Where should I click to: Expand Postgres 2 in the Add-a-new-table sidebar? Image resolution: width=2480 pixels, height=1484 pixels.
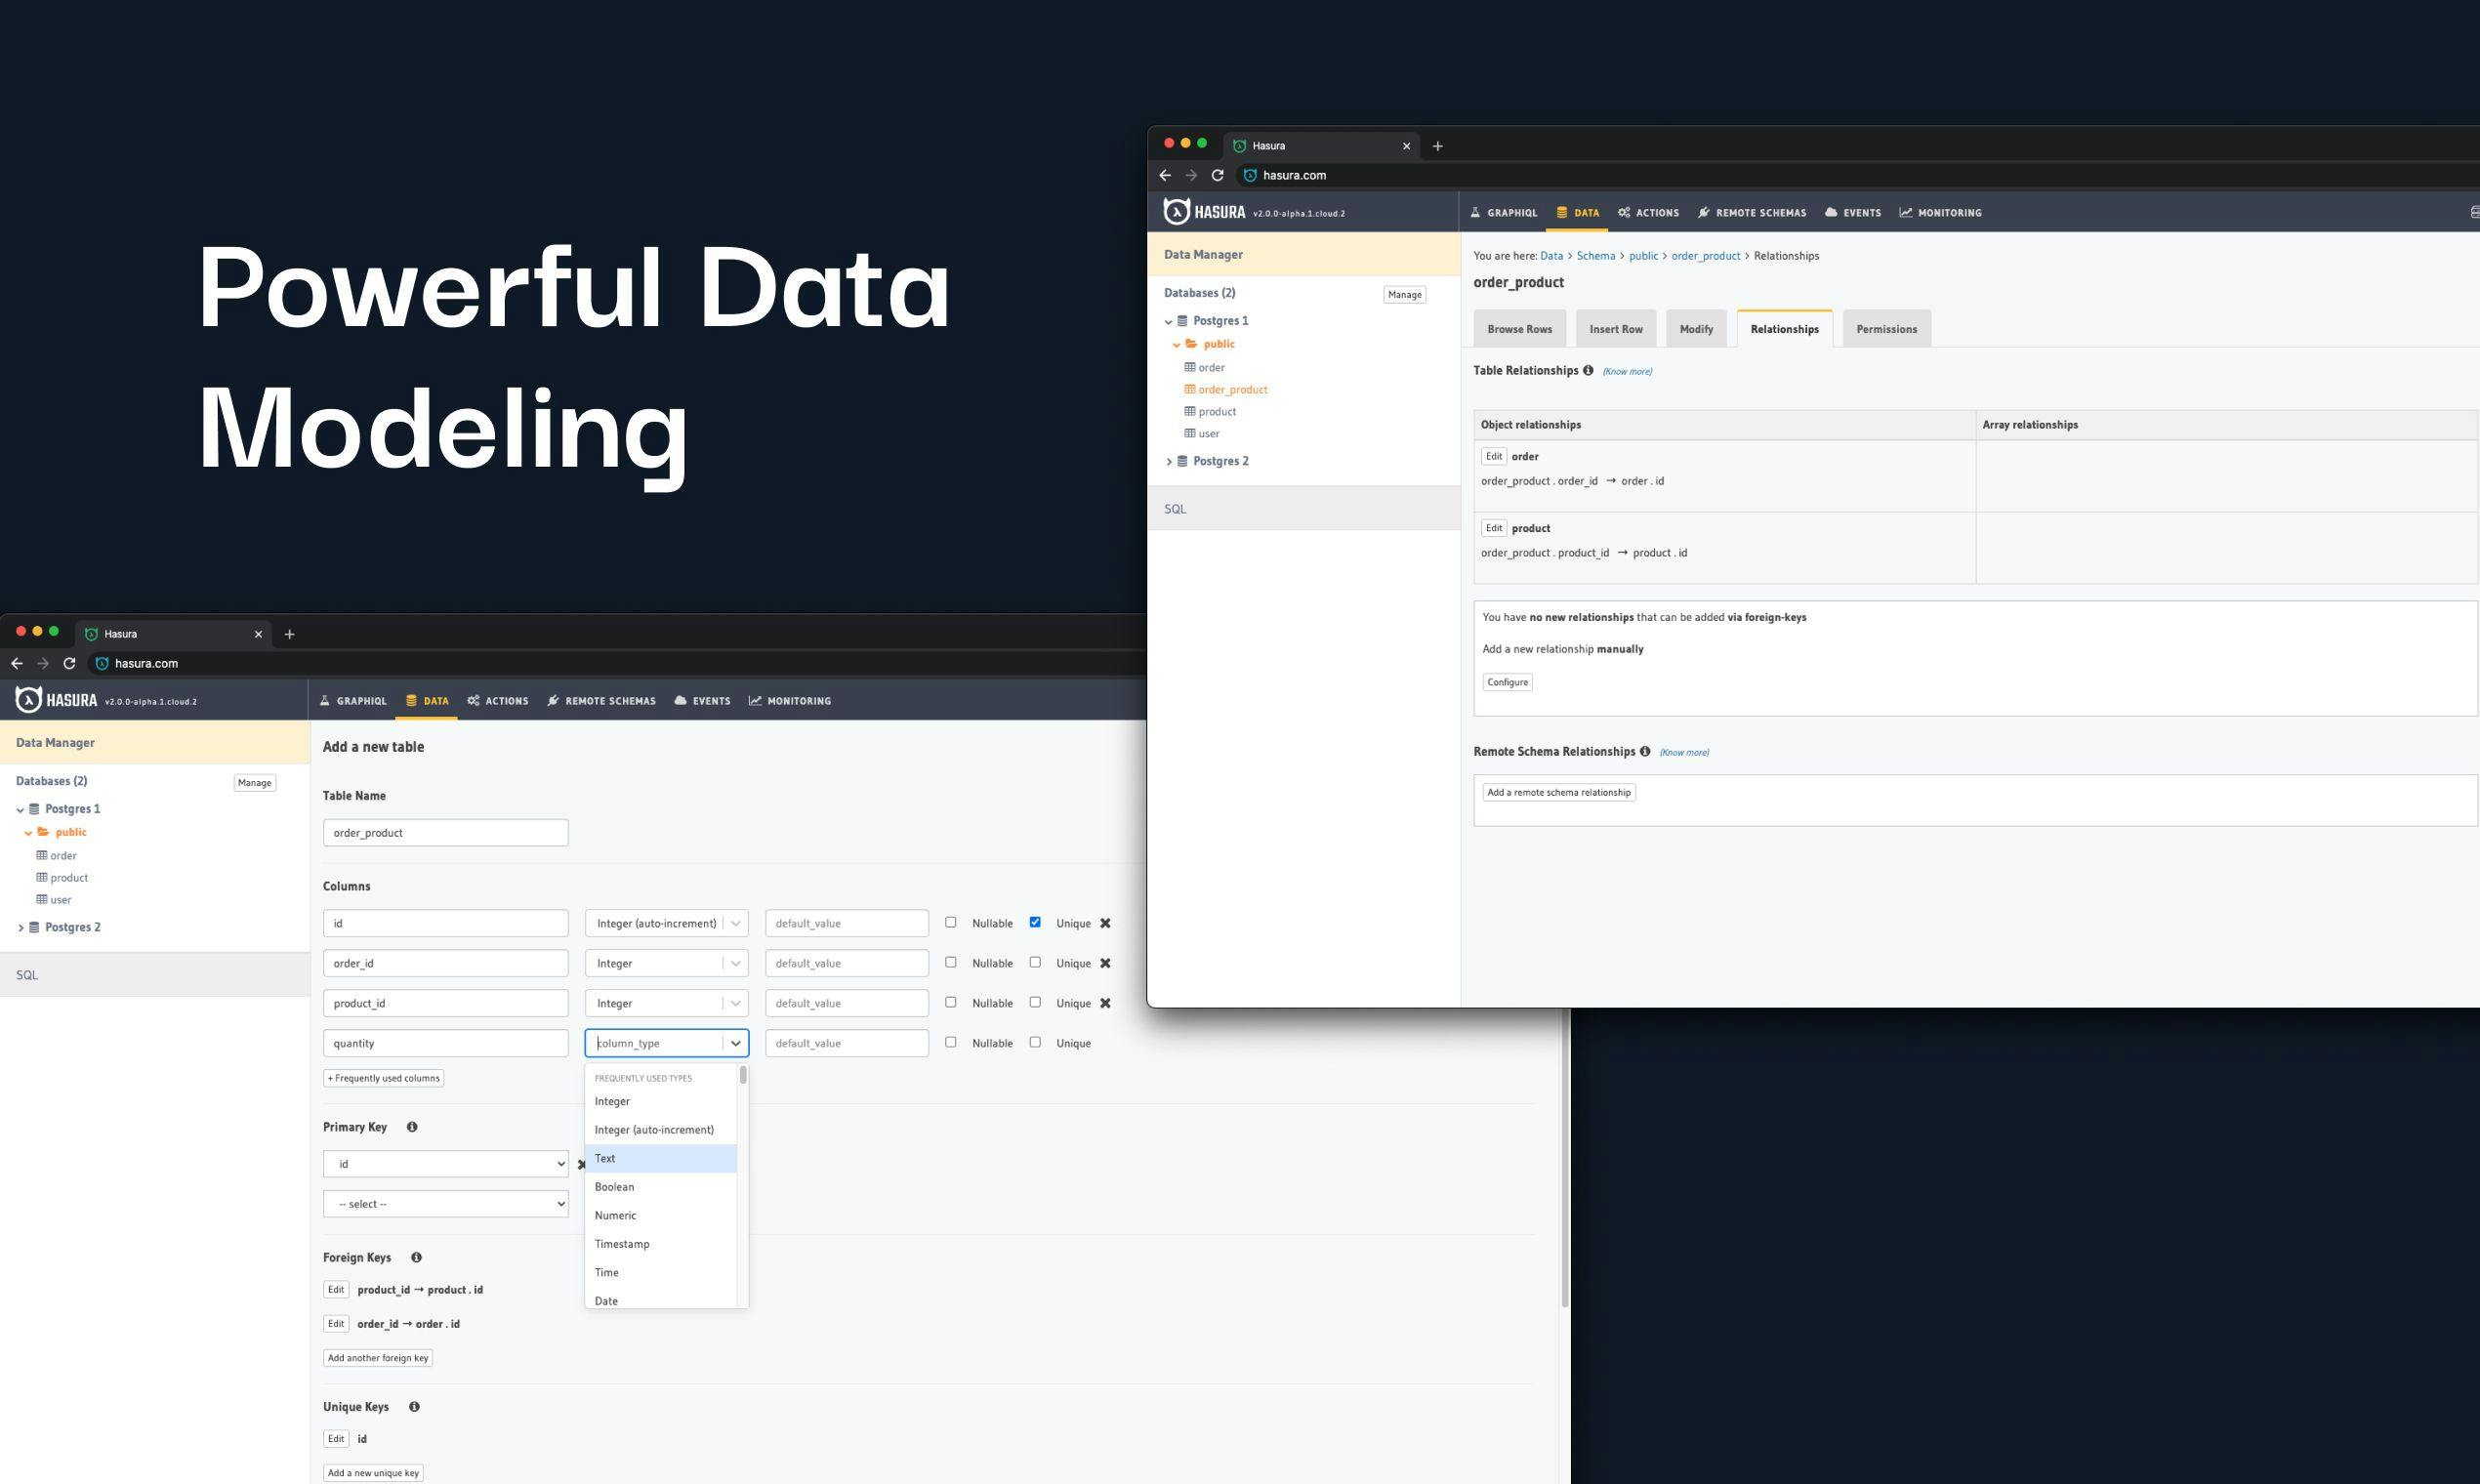tap(21, 928)
